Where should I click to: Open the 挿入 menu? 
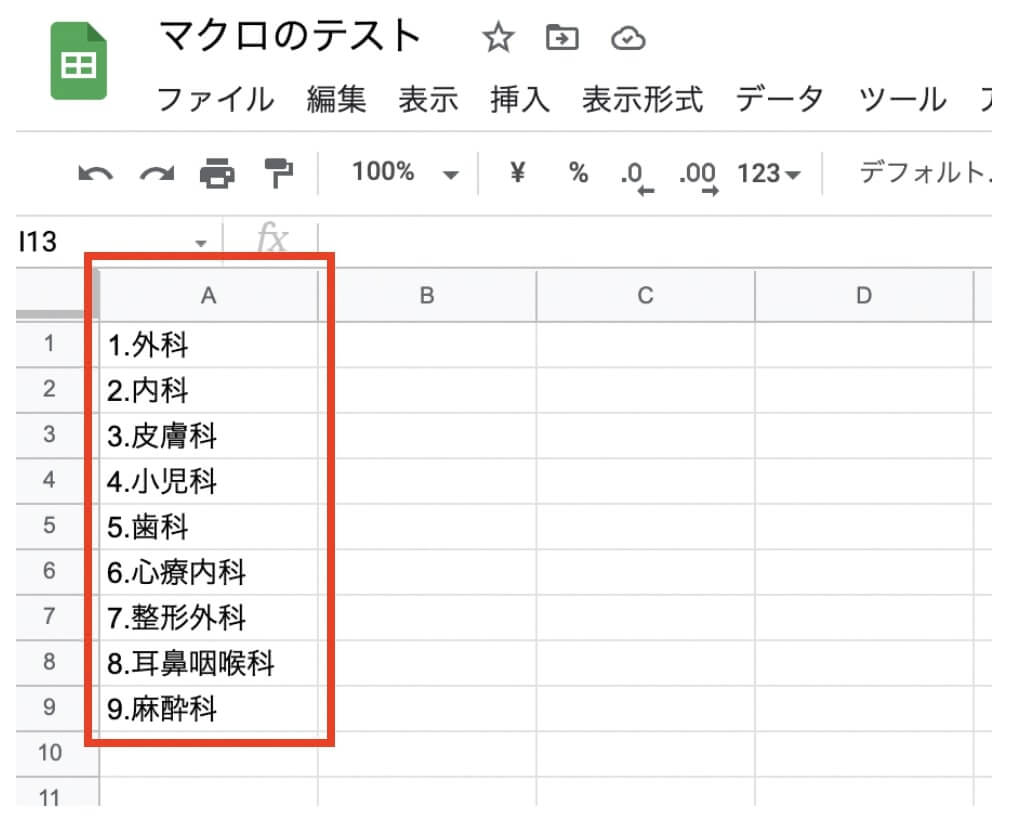(x=520, y=100)
